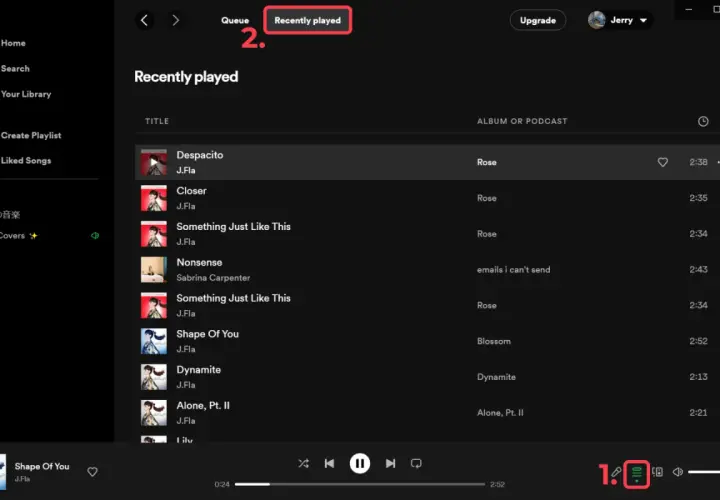Click the Shape Of You list cover

(154, 341)
